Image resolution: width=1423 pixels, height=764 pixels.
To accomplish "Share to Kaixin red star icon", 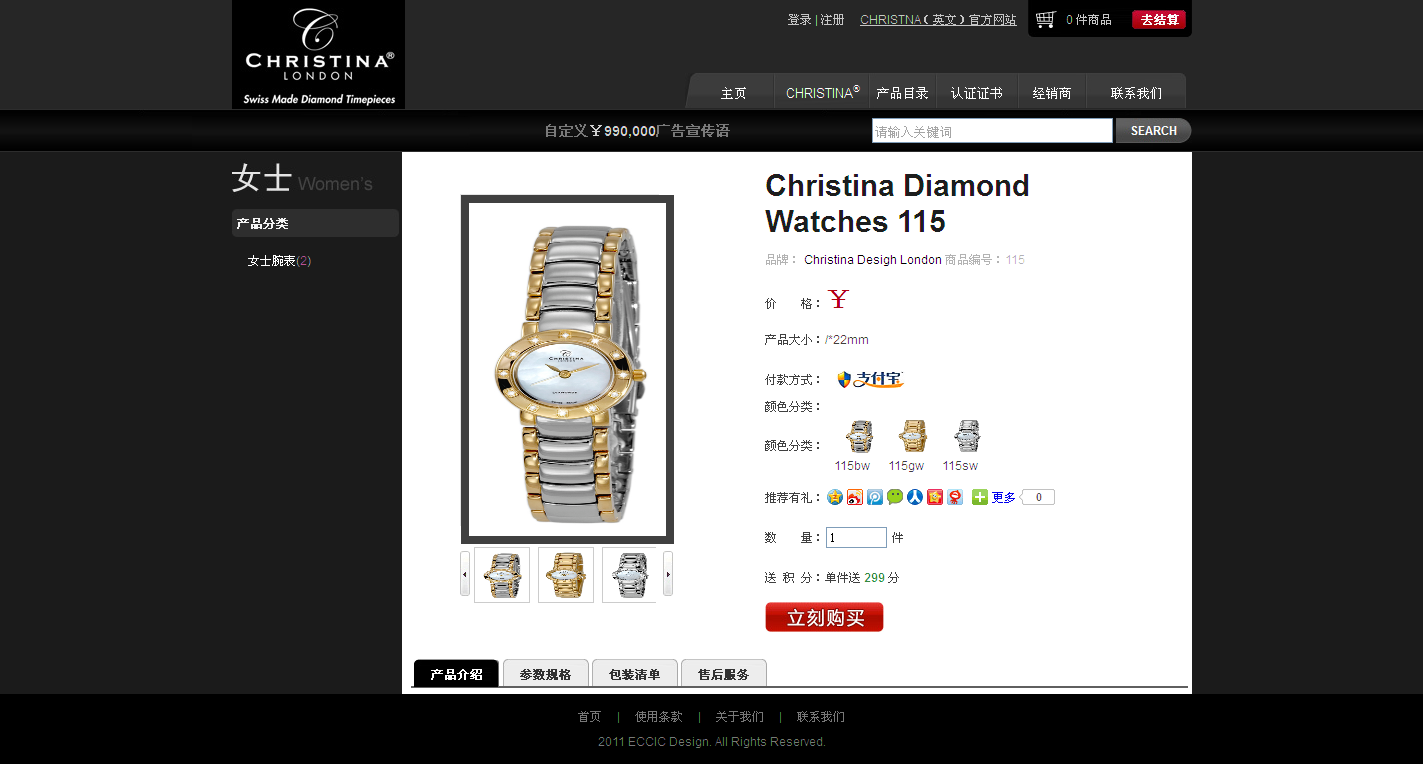I will click(x=935, y=497).
